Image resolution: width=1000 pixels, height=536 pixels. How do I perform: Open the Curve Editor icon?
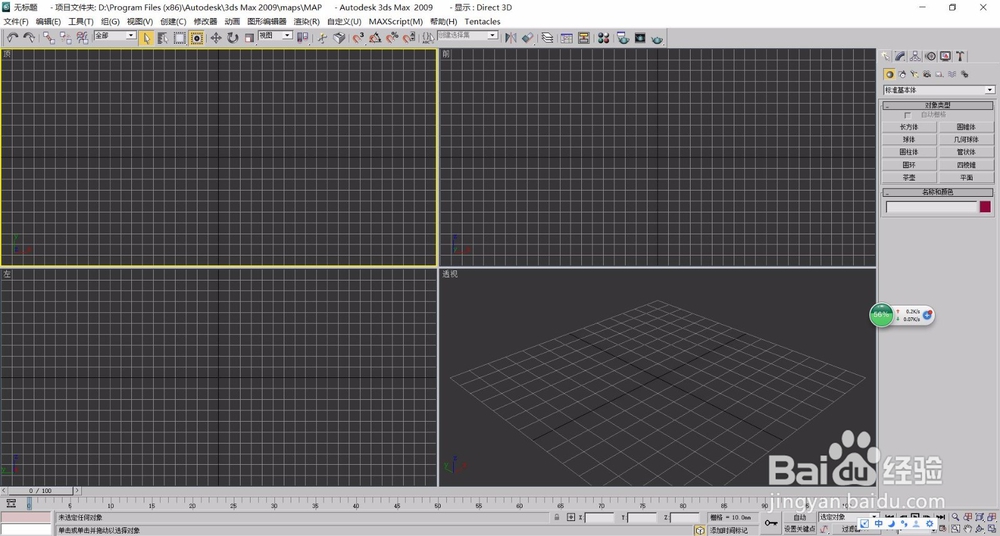coord(566,38)
